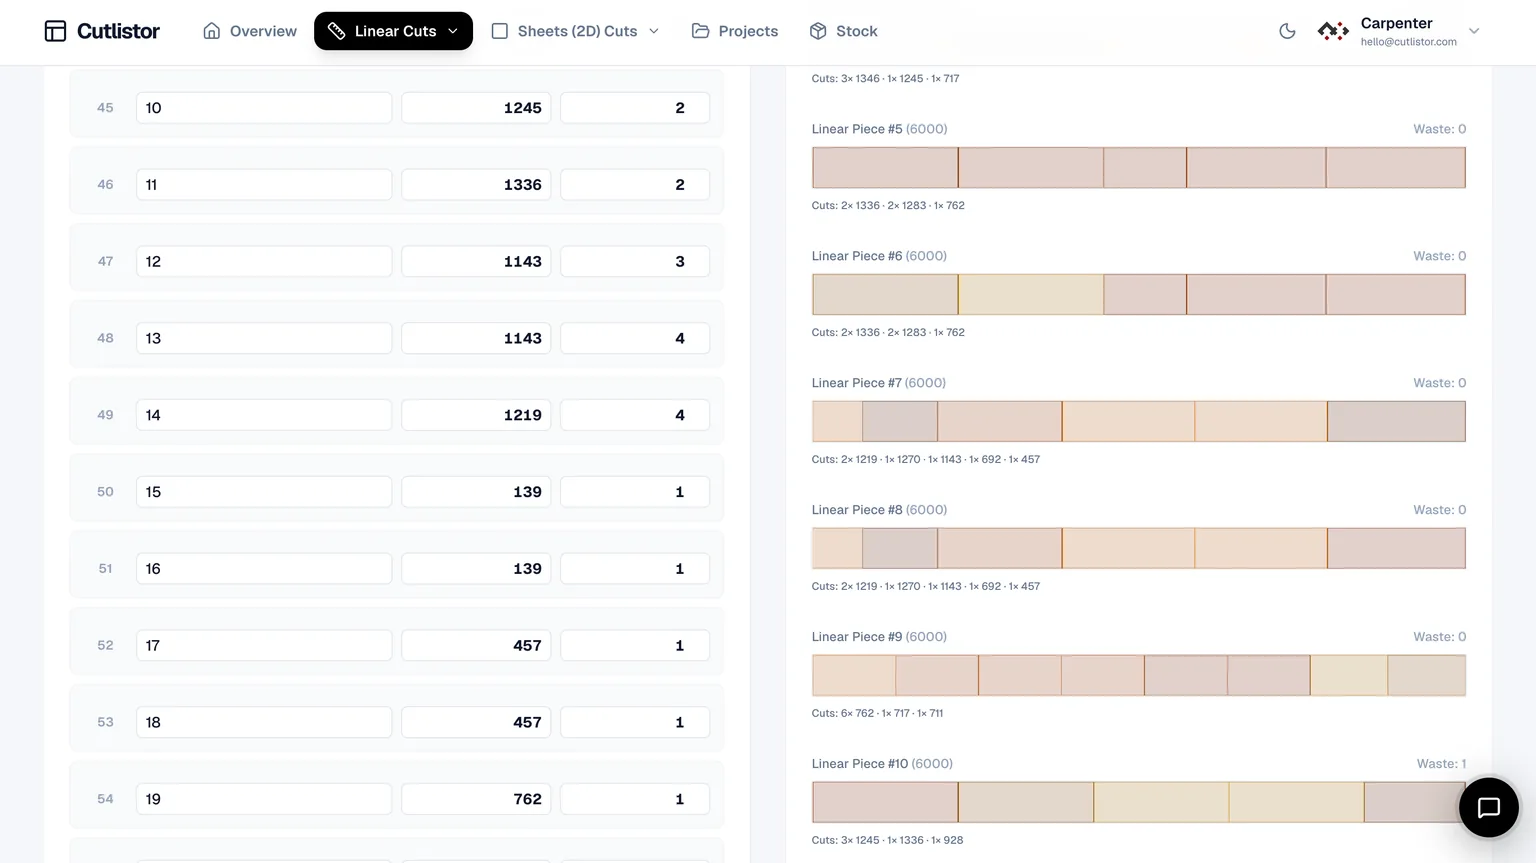Screen dimensions: 1536x863
Task: Edit the name field containing 18
Action: (x=264, y=722)
